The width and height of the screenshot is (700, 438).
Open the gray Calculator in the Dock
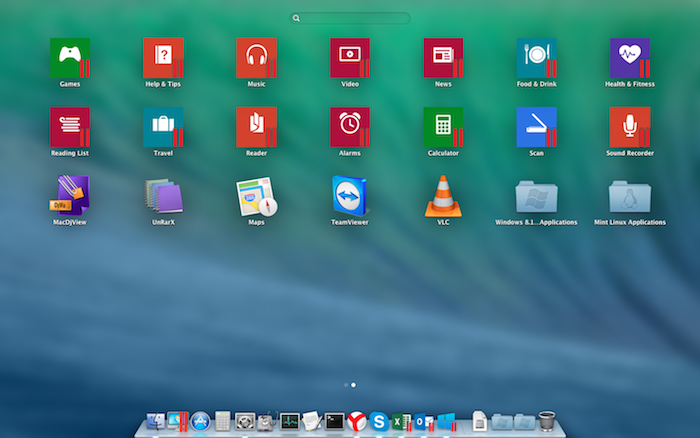[222, 421]
